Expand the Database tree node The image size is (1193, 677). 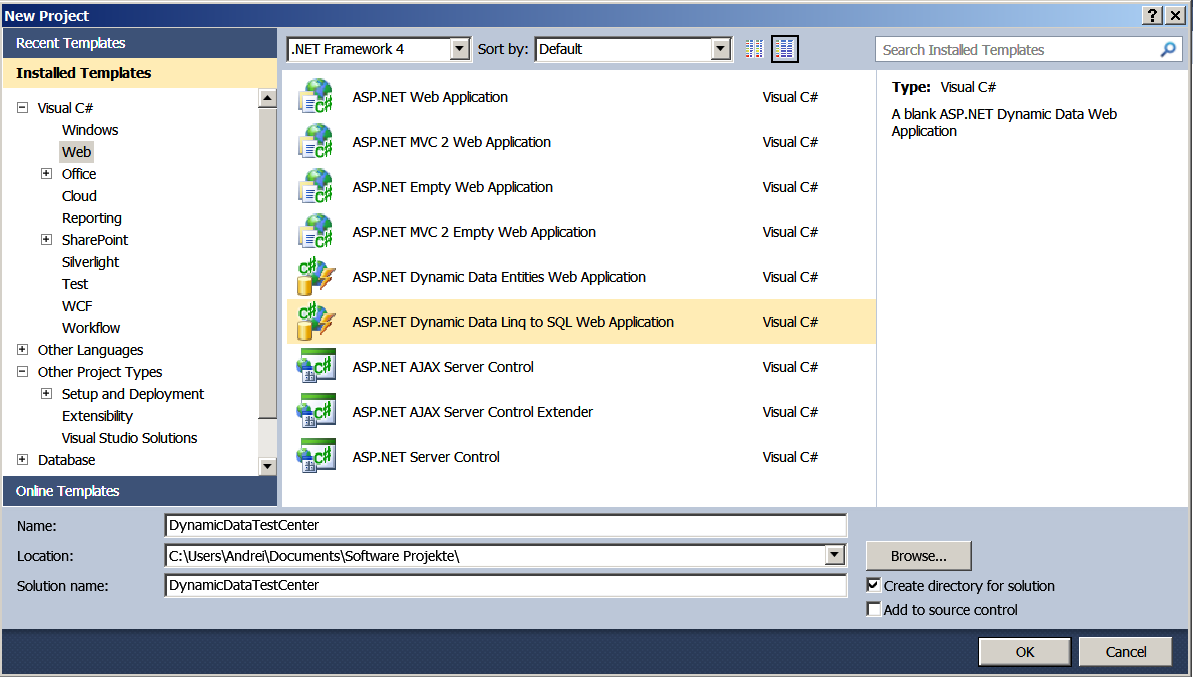click(x=21, y=459)
